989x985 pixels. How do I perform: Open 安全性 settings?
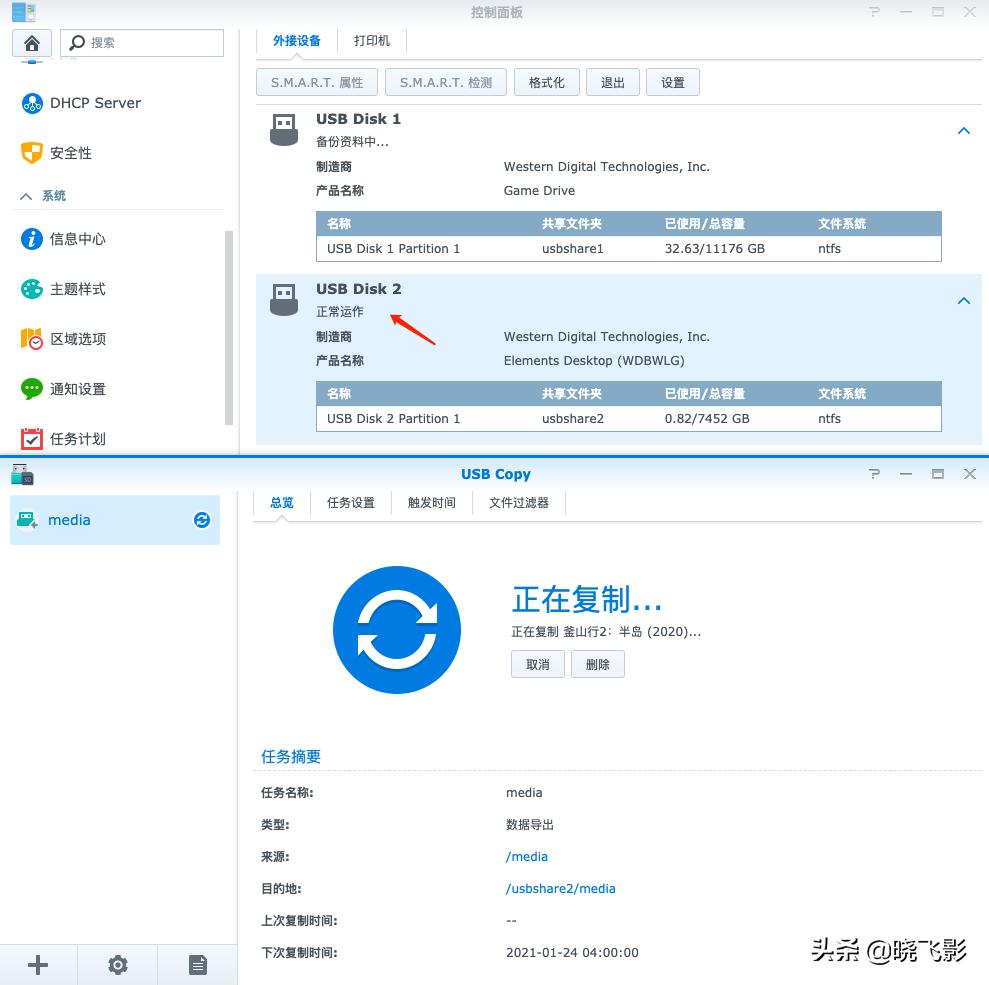tap(70, 153)
